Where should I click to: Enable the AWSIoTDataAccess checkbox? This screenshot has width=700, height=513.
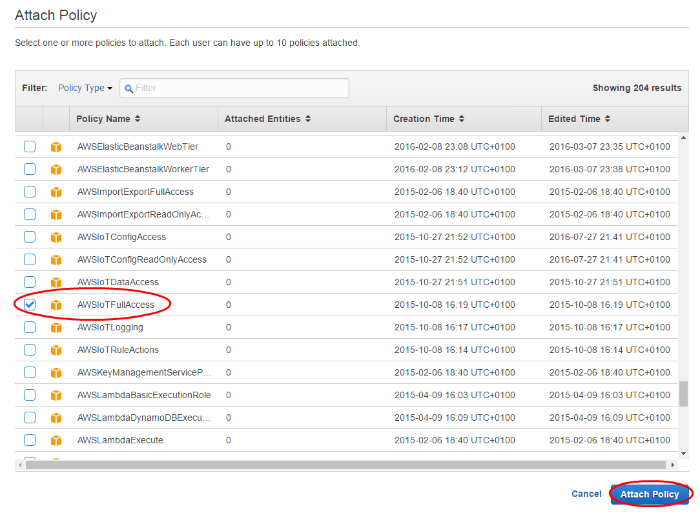point(30,282)
